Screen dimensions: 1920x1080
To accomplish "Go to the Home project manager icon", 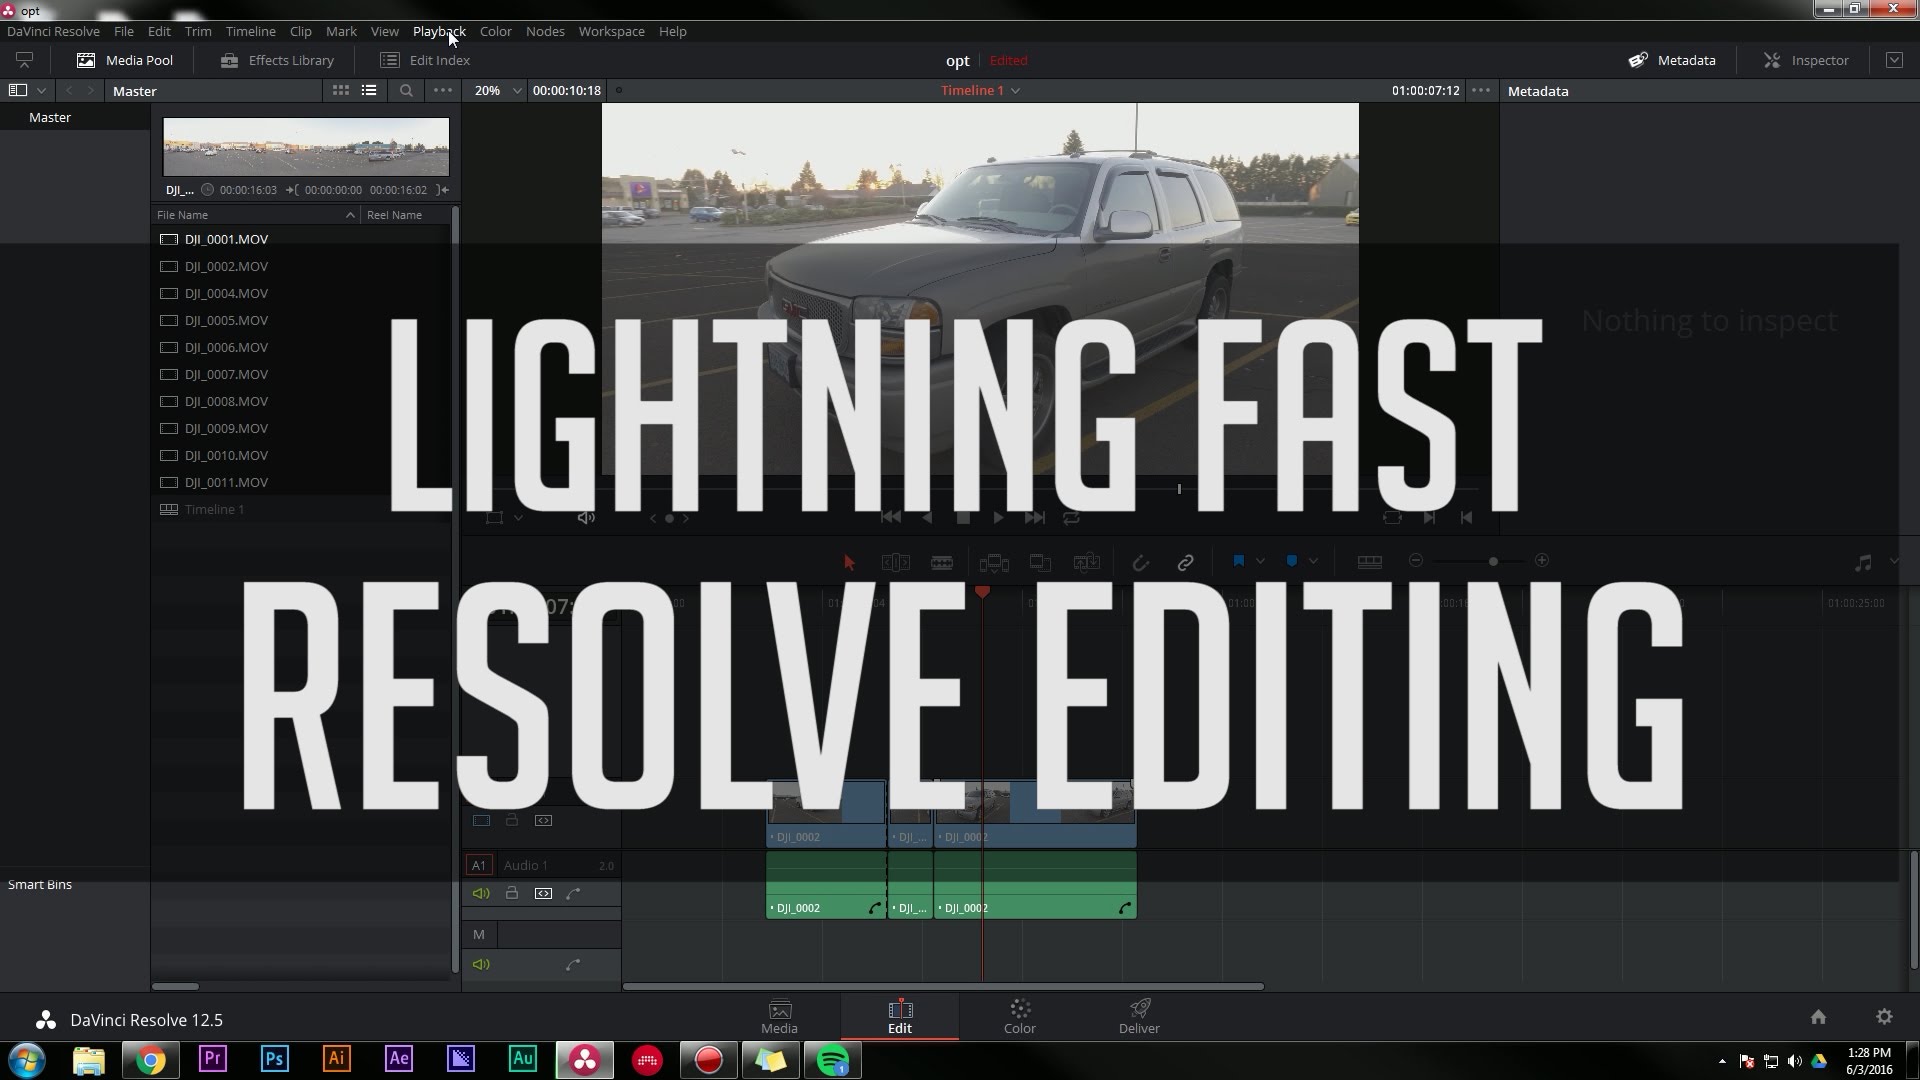I will 1818,1017.
